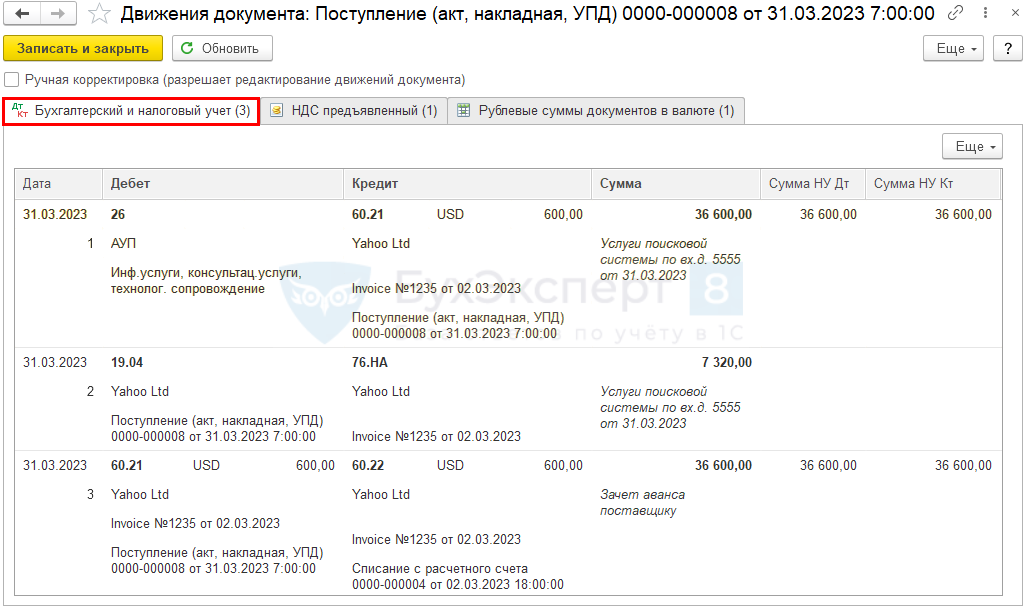This screenshot has height=607, width=1023.
Task: Click the Сумма НУ Кт column header
Action: coord(933,184)
